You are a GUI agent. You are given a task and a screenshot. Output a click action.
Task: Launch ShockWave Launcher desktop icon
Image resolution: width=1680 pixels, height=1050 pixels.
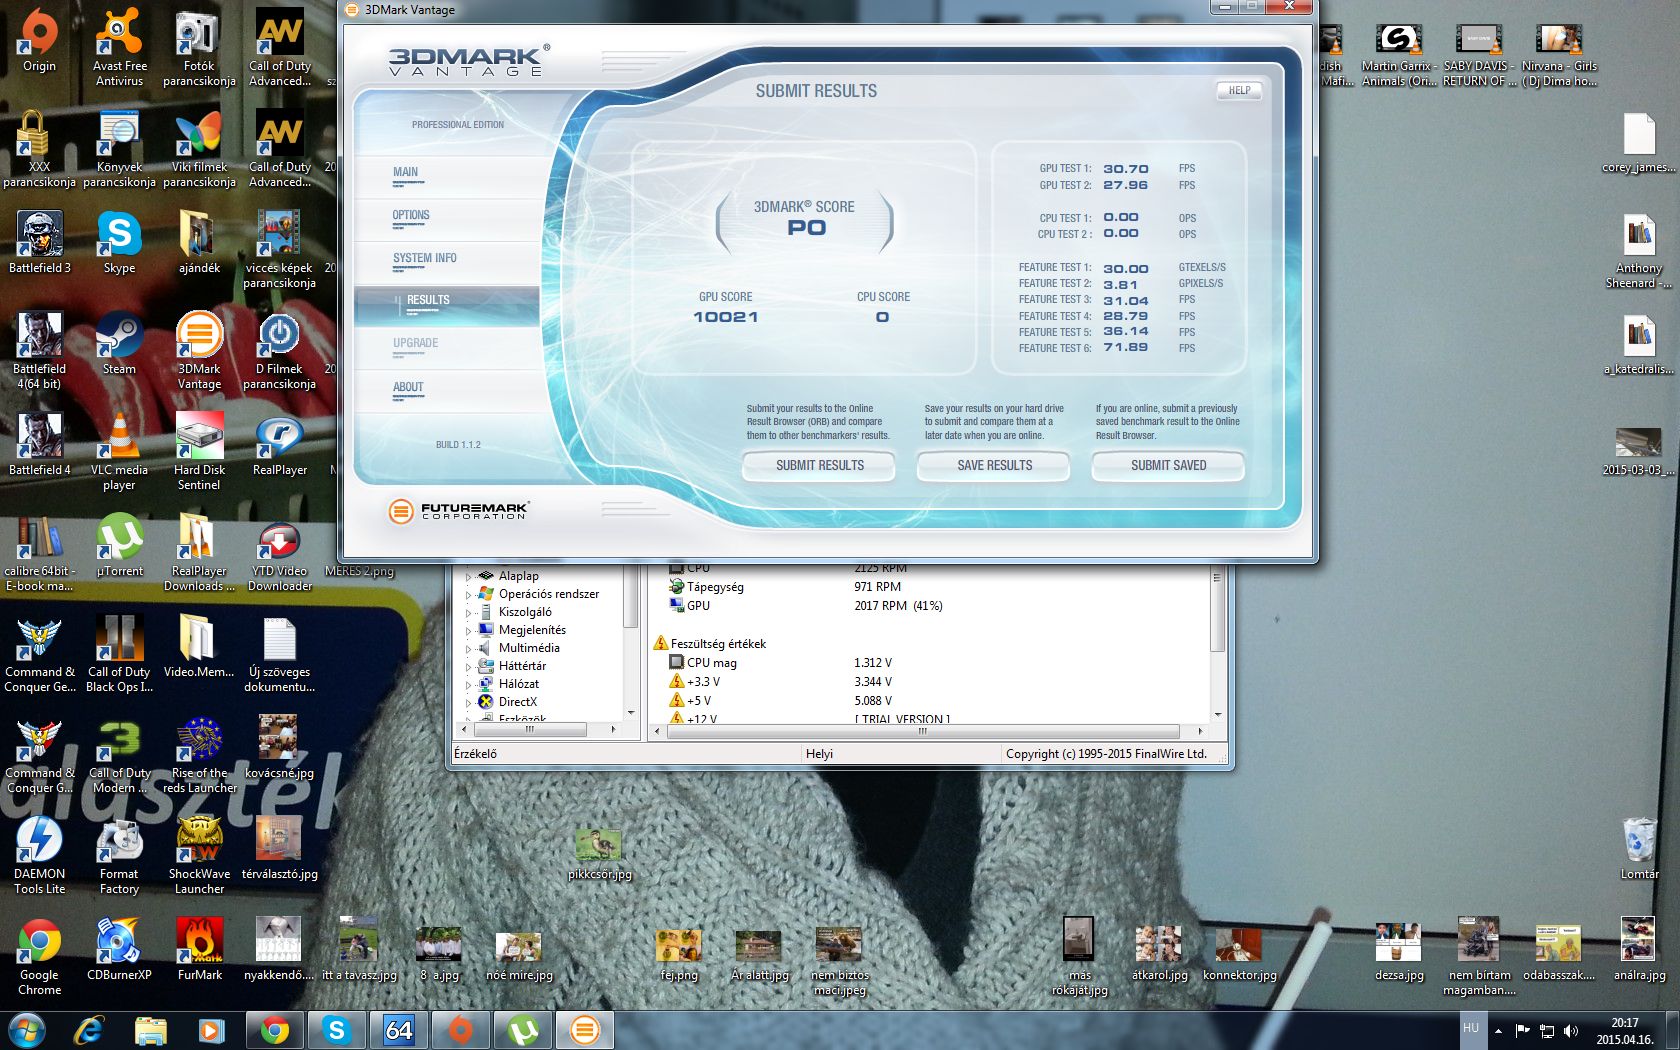pyautogui.click(x=199, y=855)
